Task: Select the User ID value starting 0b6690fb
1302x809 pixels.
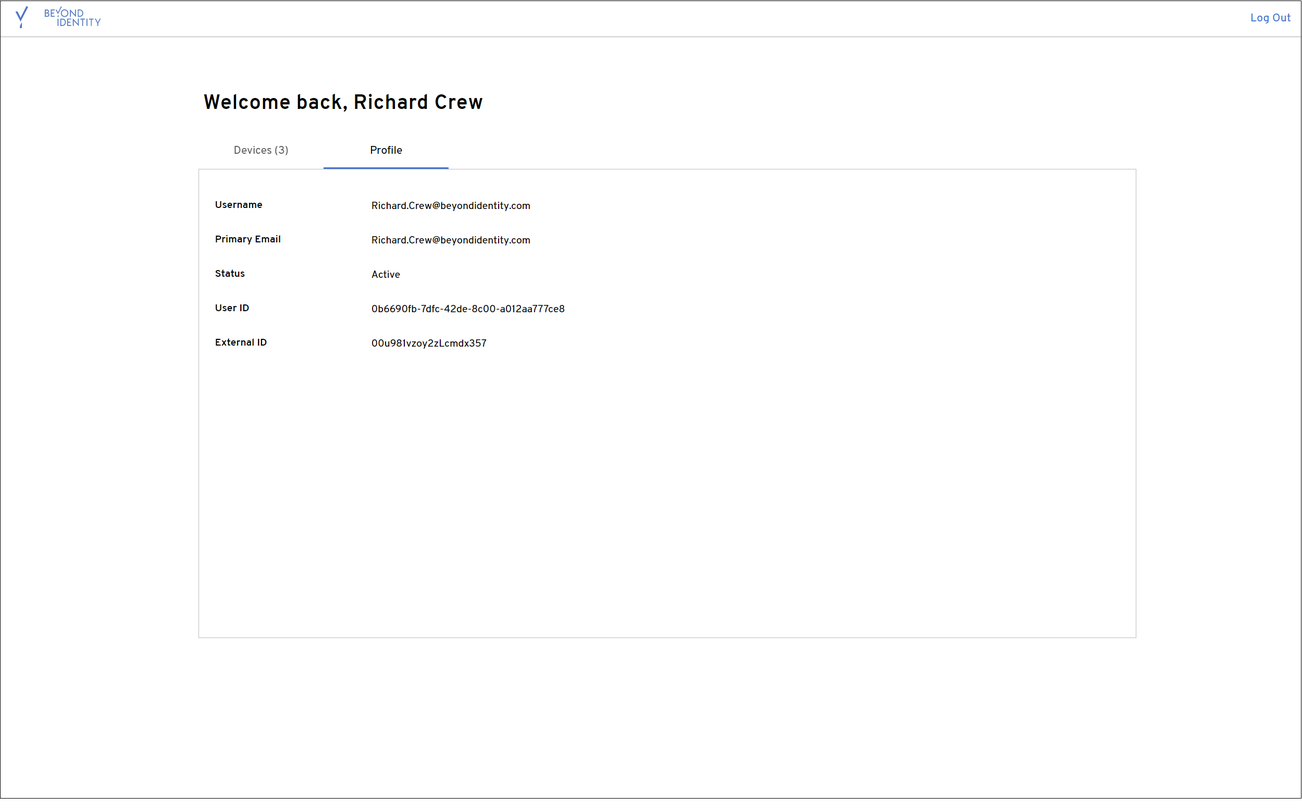Action: tap(467, 309)
